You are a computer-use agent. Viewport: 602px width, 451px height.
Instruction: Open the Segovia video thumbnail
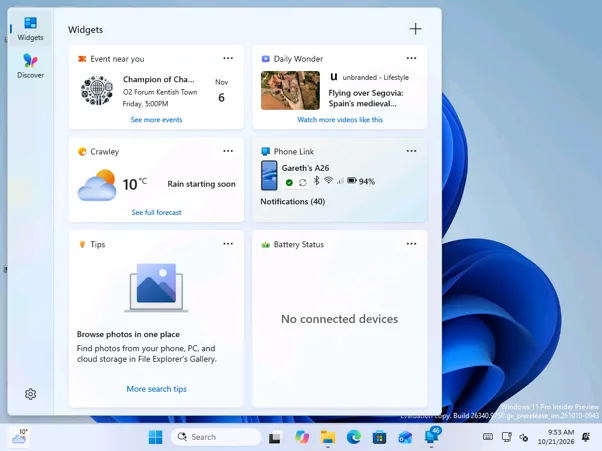(x=290, y=90)
